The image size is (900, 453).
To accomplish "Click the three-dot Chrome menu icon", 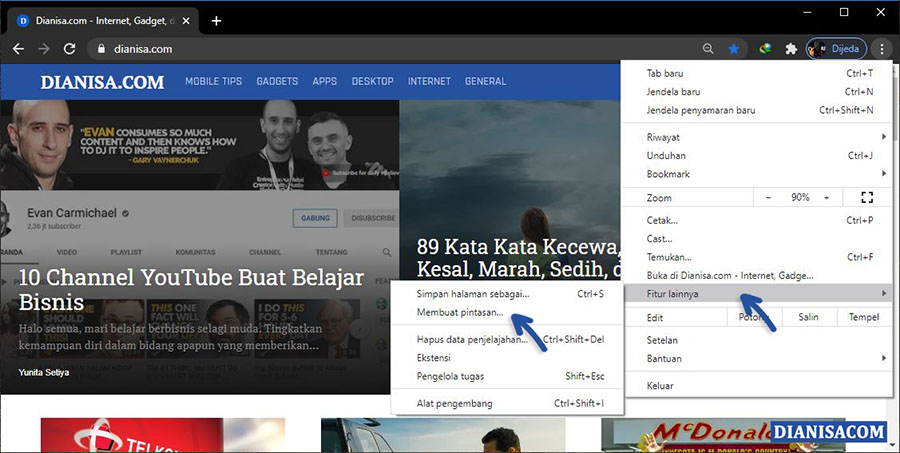I will (x=882, y=49).
